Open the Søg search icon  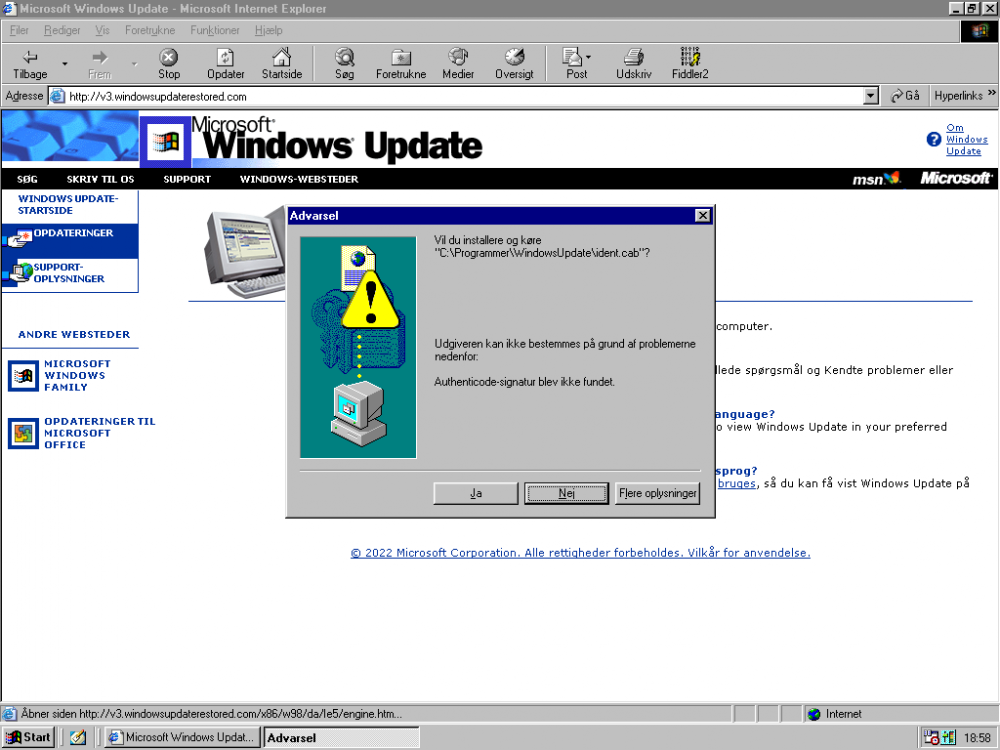pos(344,58)
